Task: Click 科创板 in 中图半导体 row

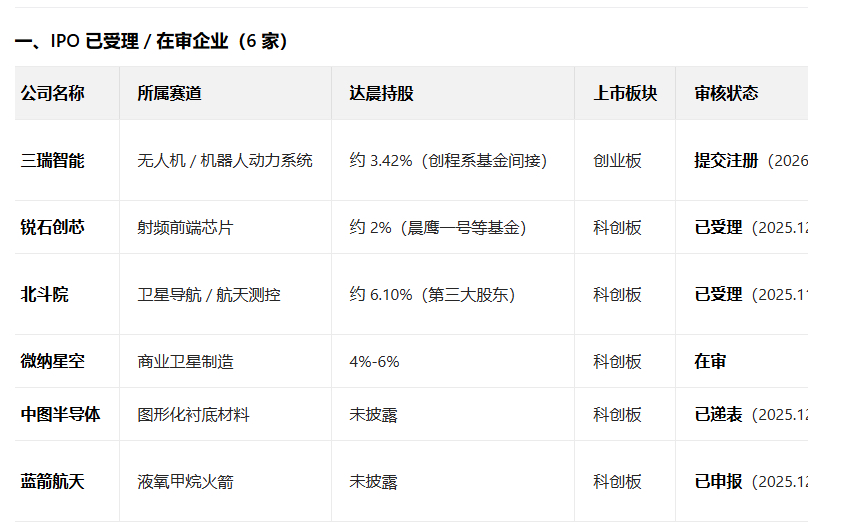Action: [x=618, y=414]
